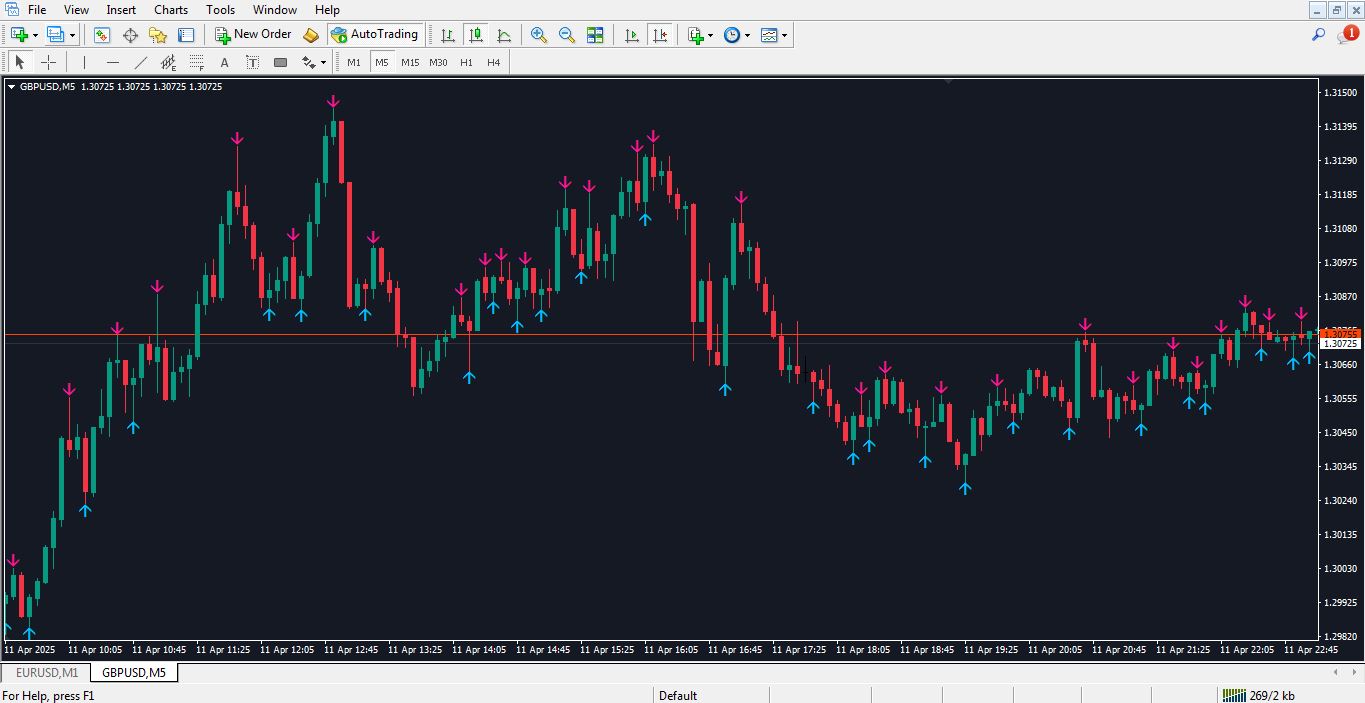1365x703 pixels.
Task: Select the text label tool
Action: coord(224,62)
